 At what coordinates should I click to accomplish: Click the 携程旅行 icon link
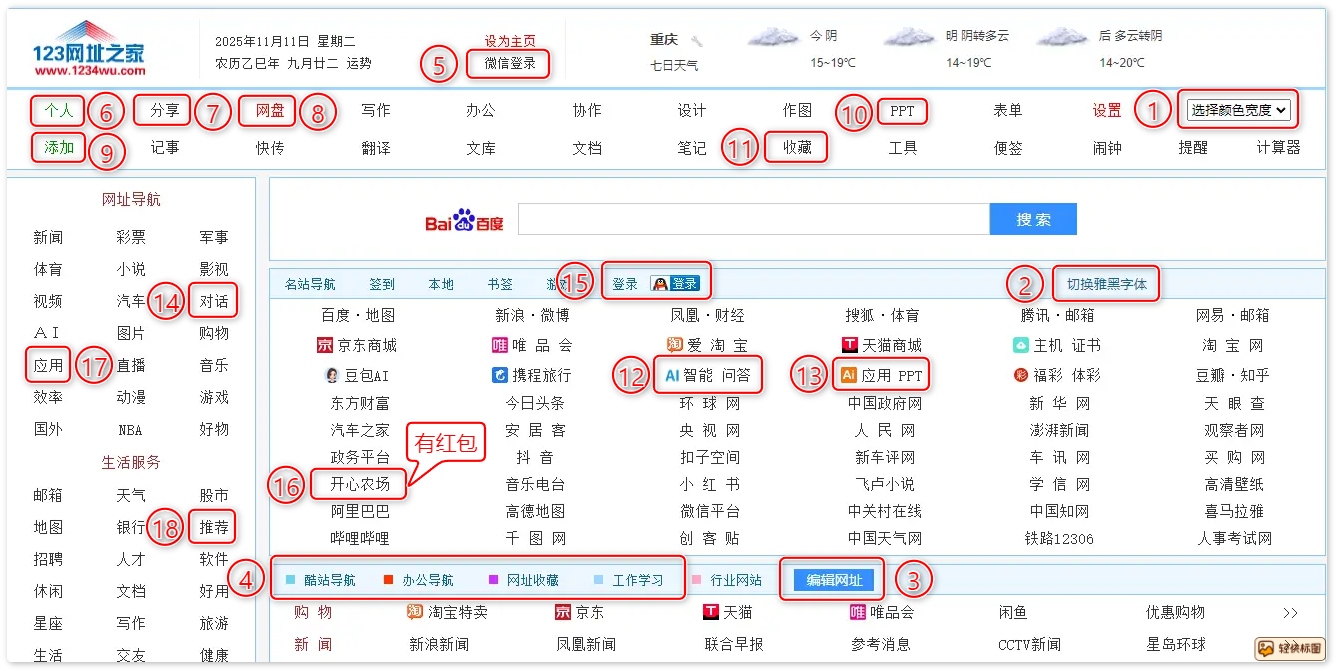coord(500,375)
